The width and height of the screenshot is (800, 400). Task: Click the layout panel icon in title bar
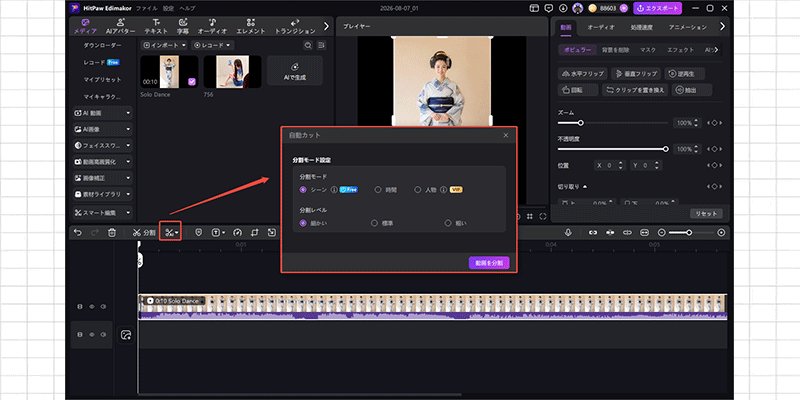[x=534, y=8]
